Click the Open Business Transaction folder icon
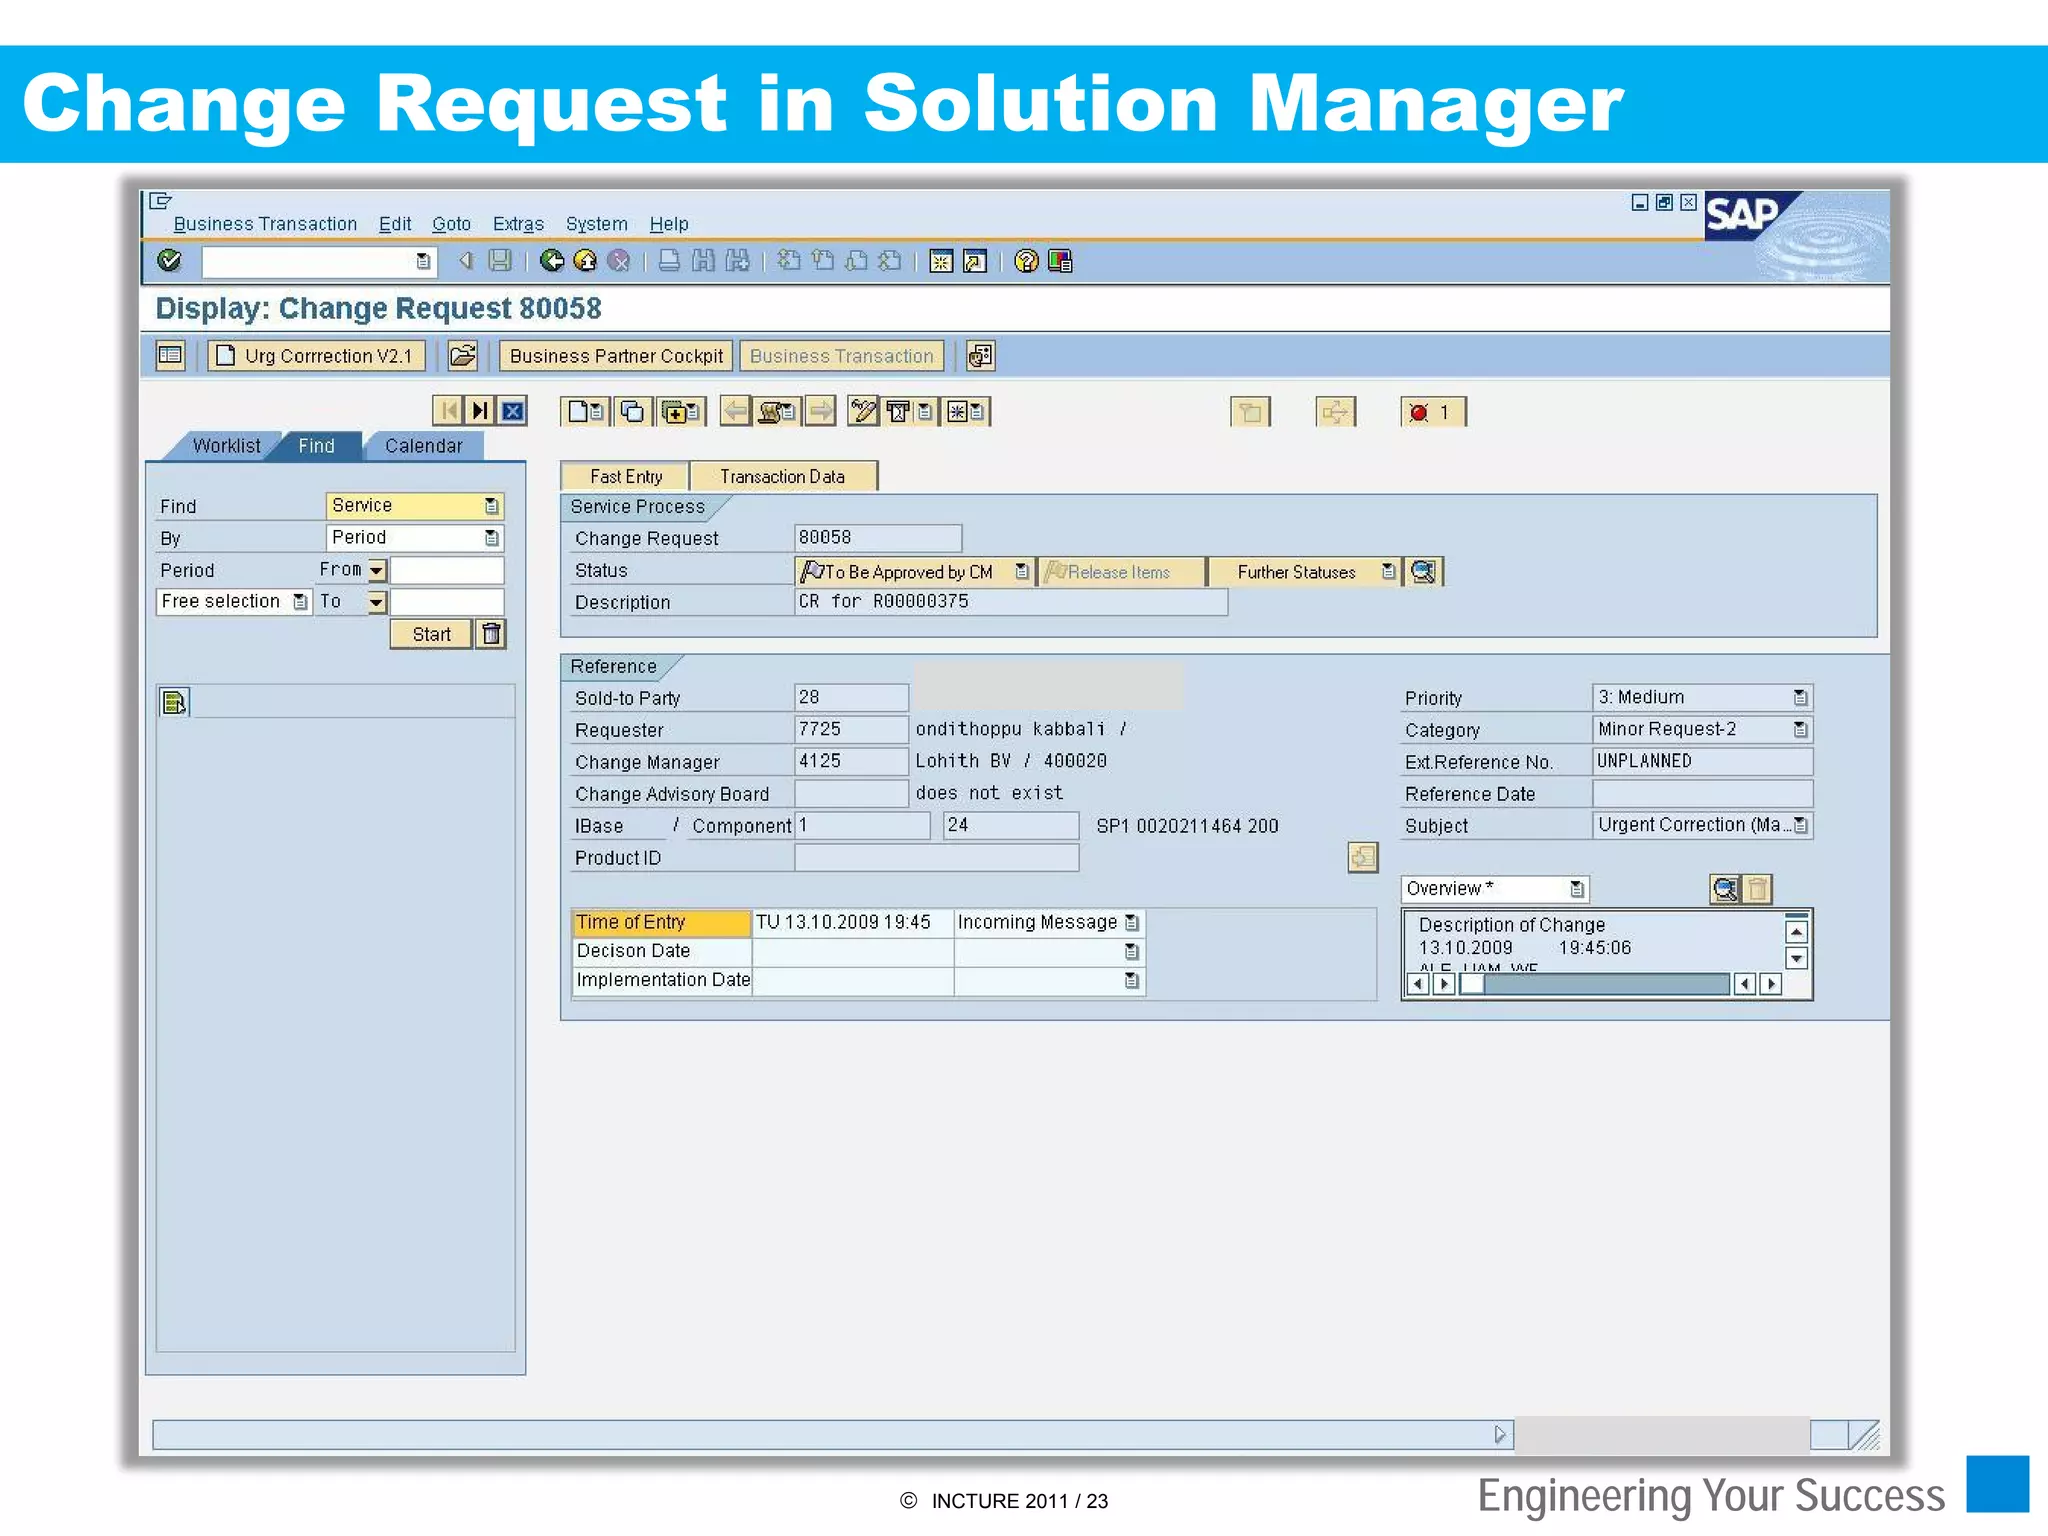 pos(463,355)
